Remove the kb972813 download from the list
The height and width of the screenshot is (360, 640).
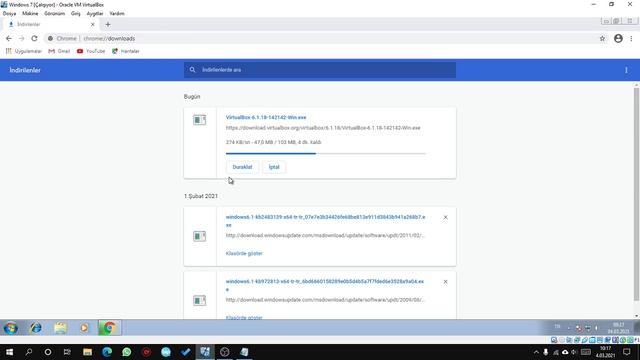click(445, 282)
